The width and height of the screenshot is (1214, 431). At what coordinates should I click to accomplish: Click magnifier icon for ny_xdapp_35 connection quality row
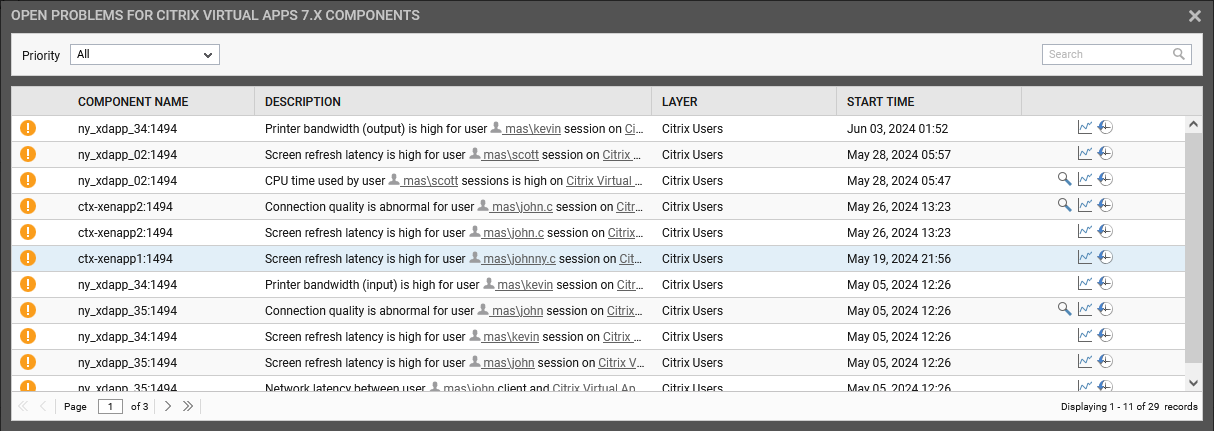[x=1065, y=309]
